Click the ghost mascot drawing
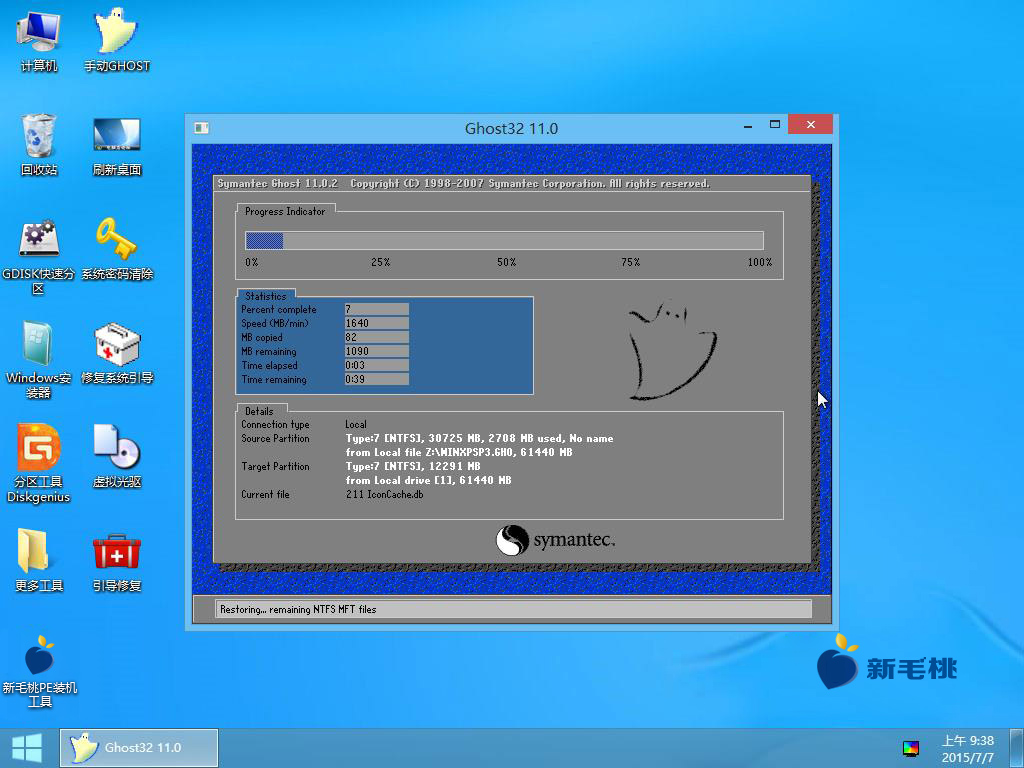 tap(671, 350)
